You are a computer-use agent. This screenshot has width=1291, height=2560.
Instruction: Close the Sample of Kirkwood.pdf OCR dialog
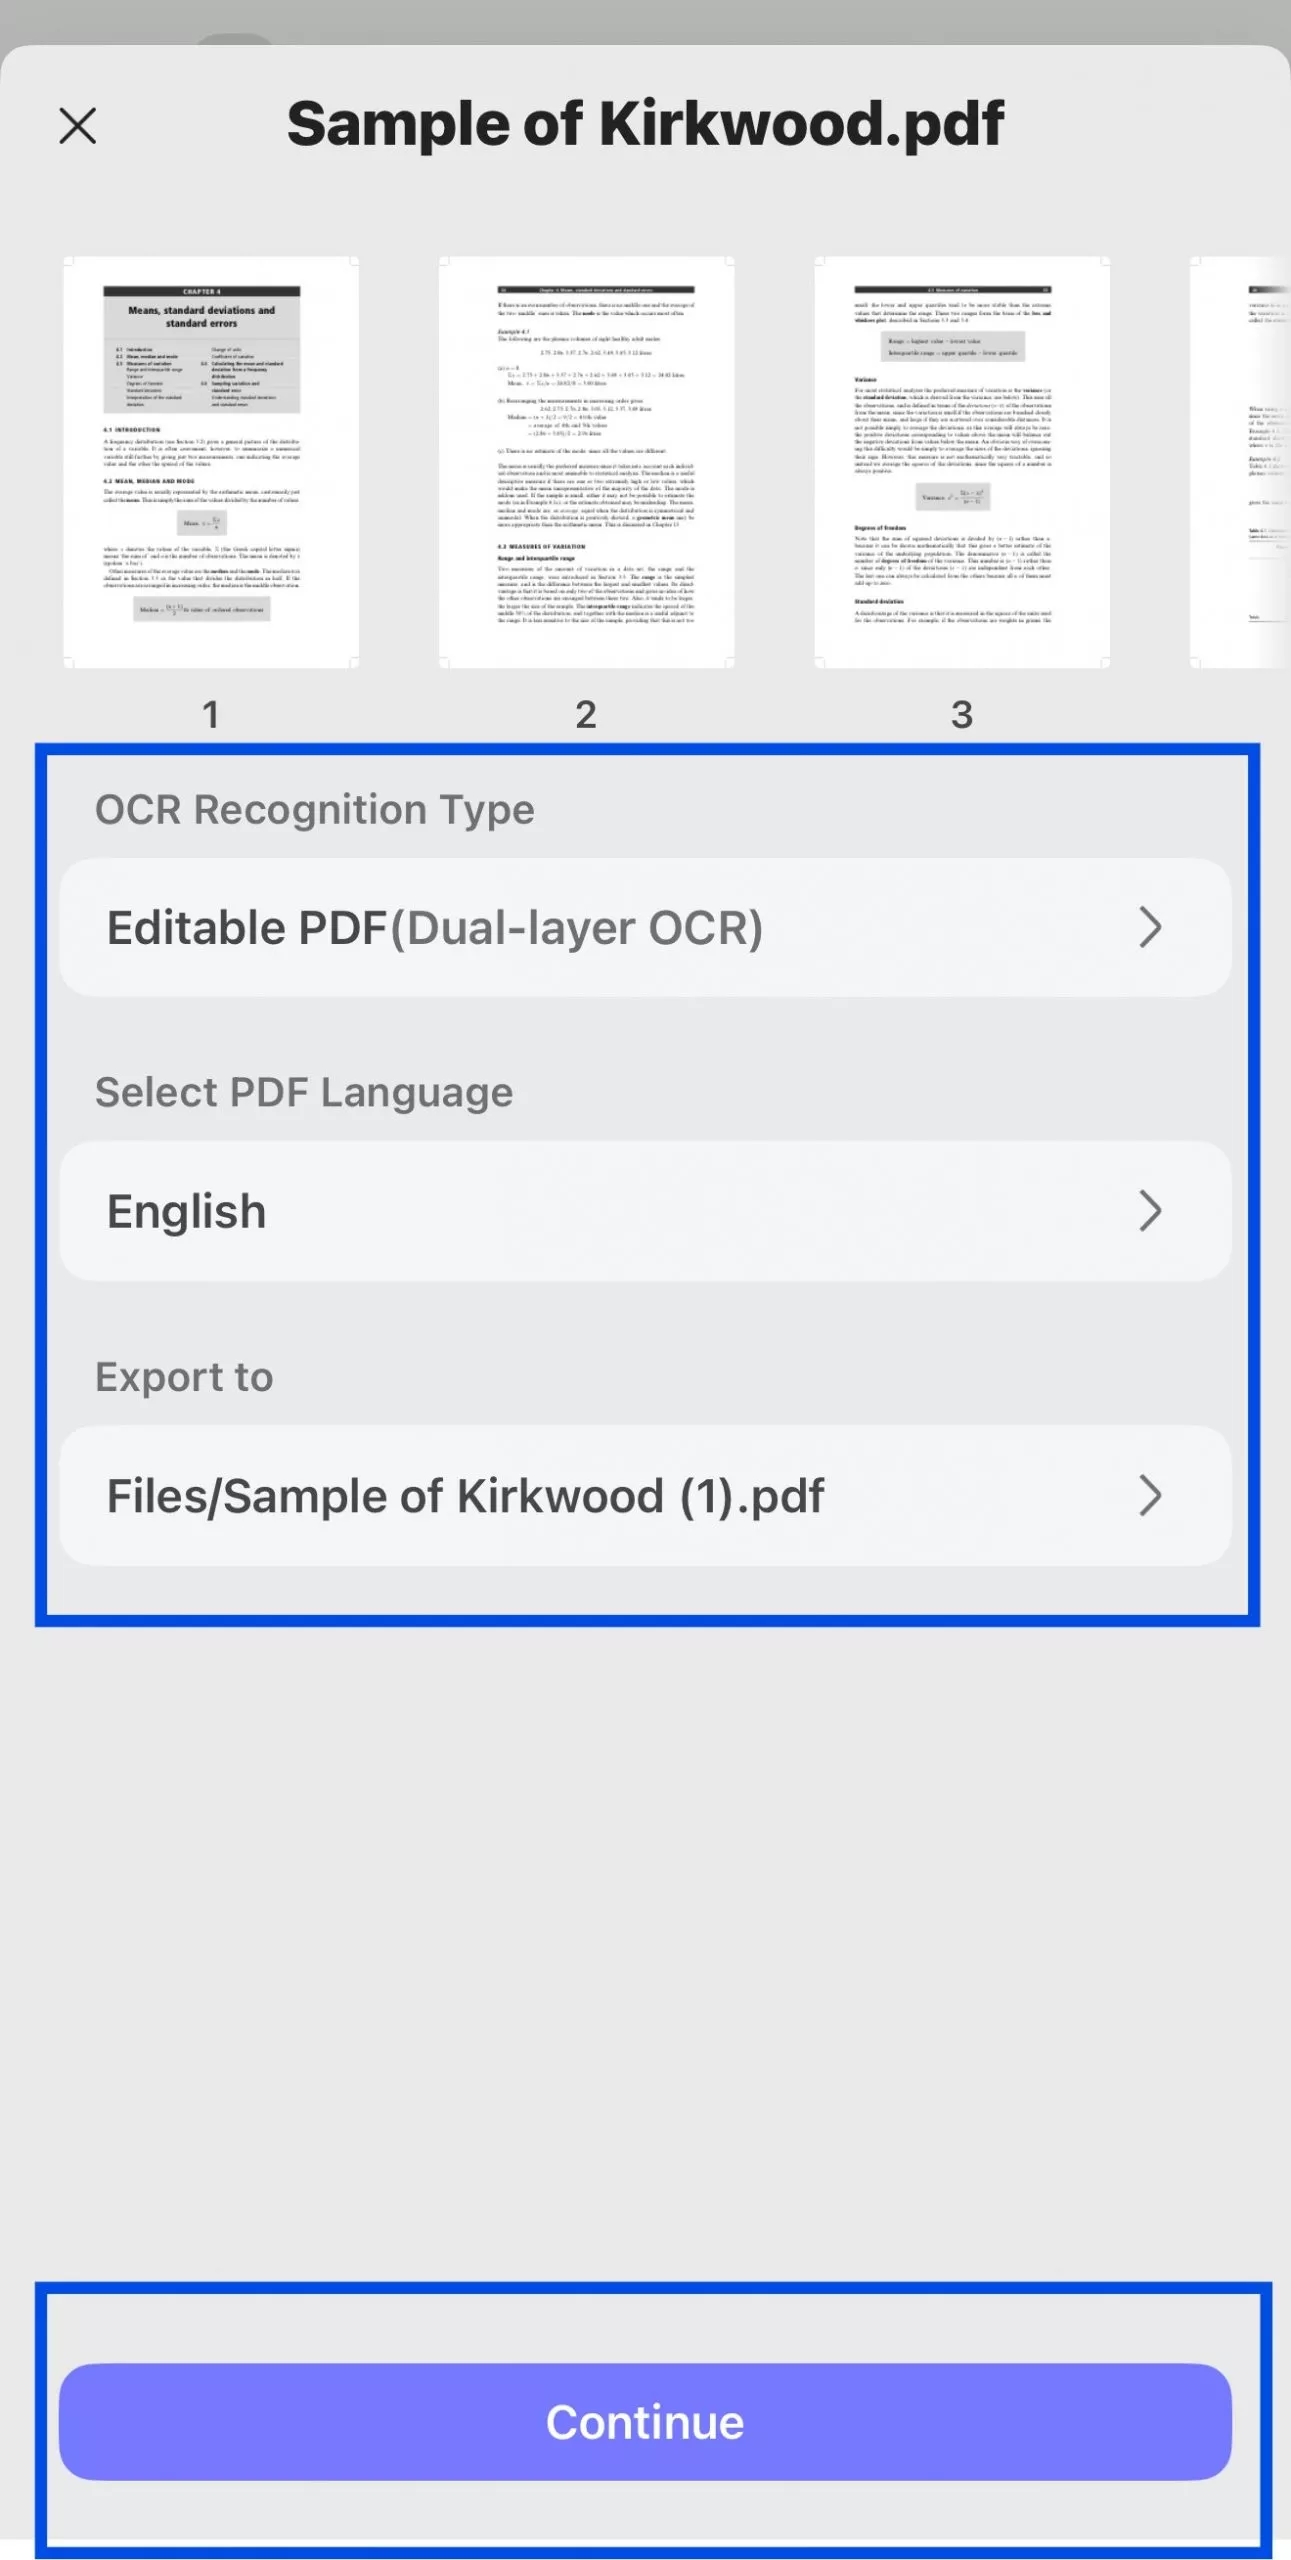(77, 125)
